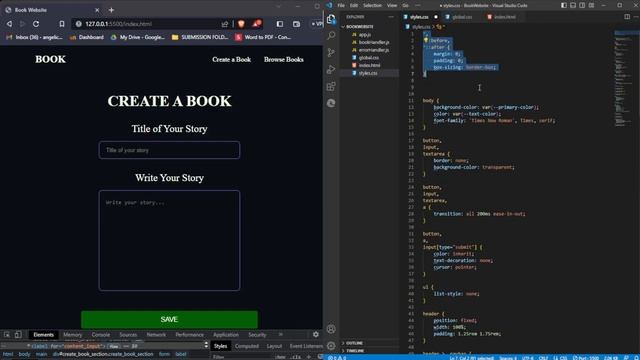Click the BOOK logo link

coord(50,60)
